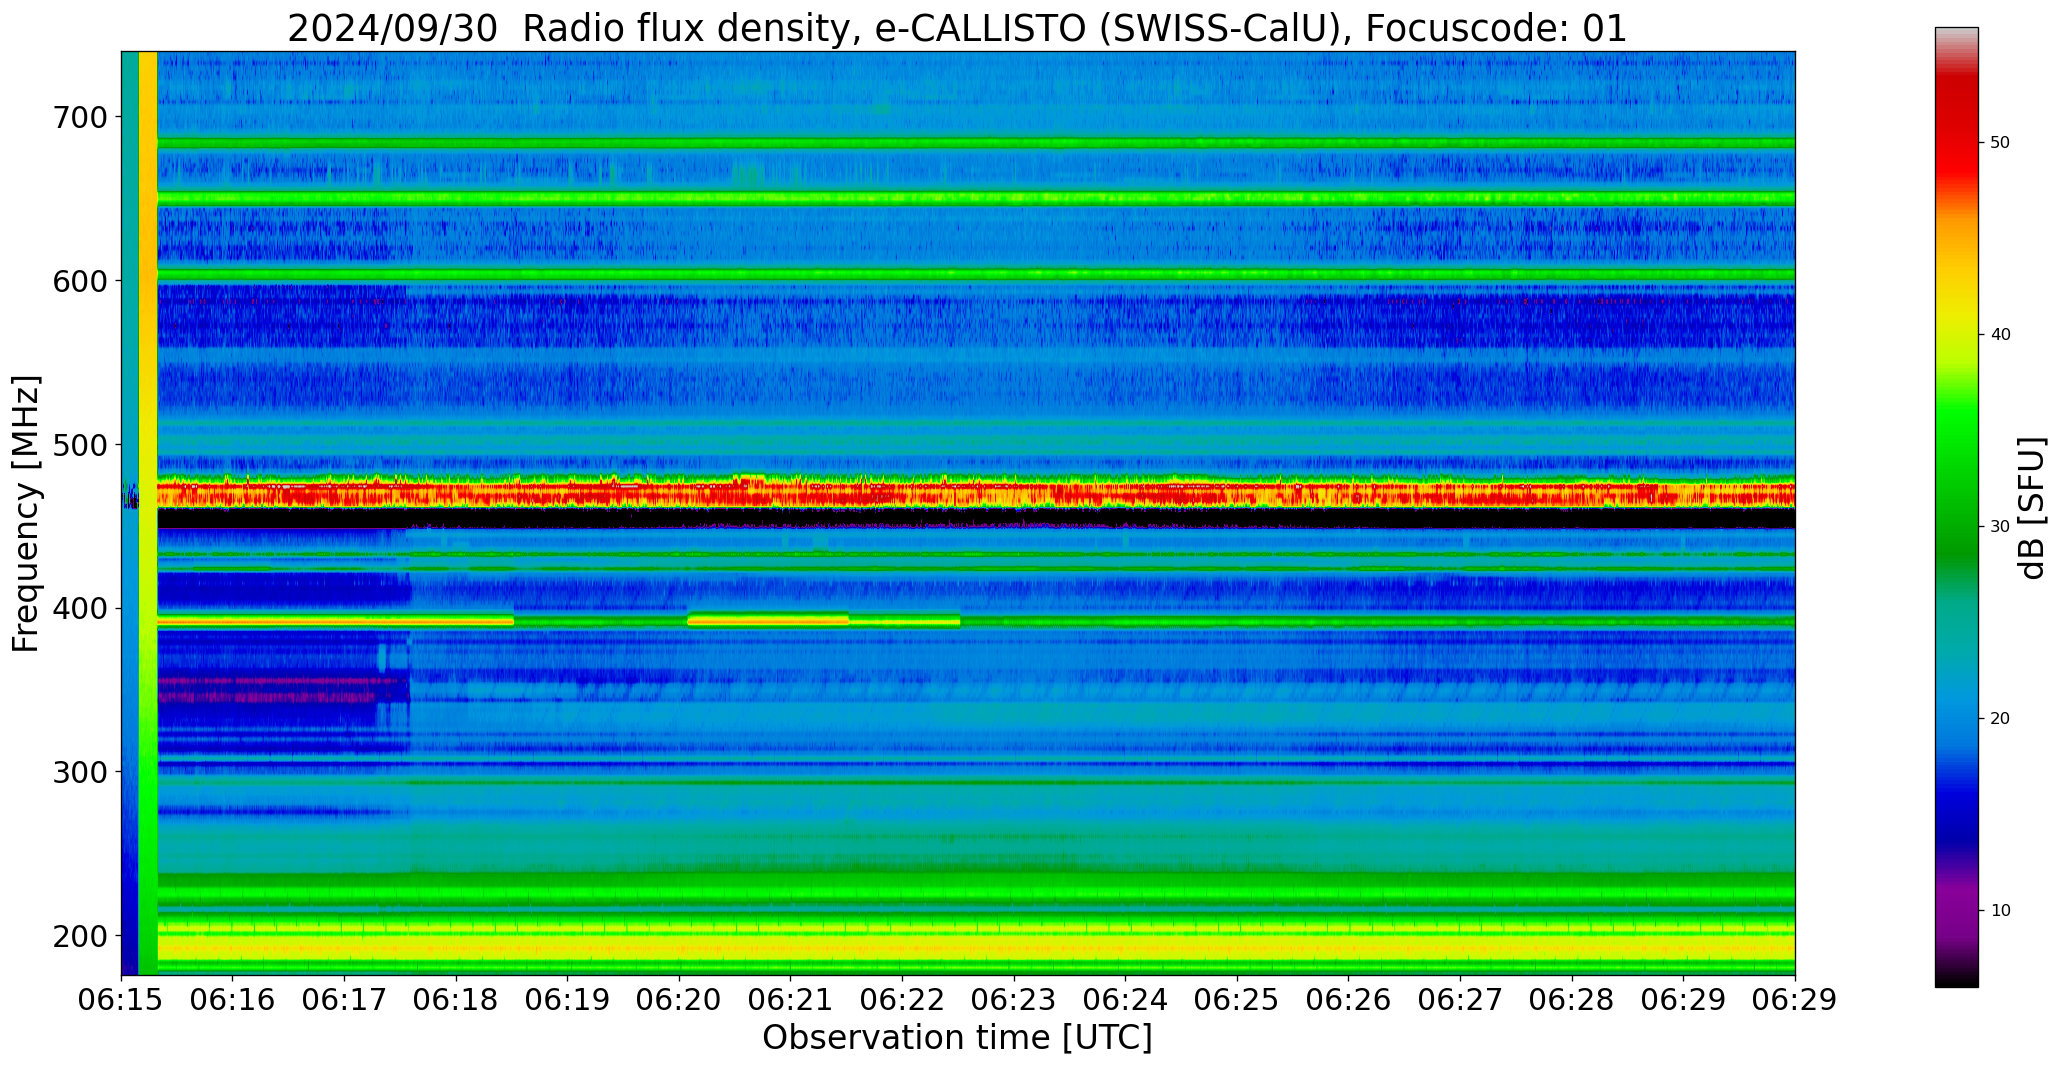Click the 700 frequency tick label

coord(79,117)
